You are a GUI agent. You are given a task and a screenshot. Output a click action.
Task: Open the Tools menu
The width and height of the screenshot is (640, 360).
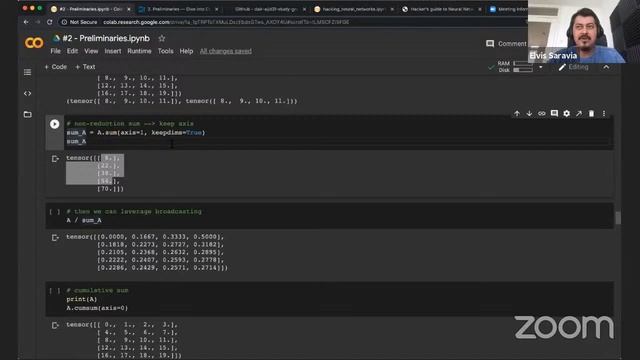click(165, 51)
